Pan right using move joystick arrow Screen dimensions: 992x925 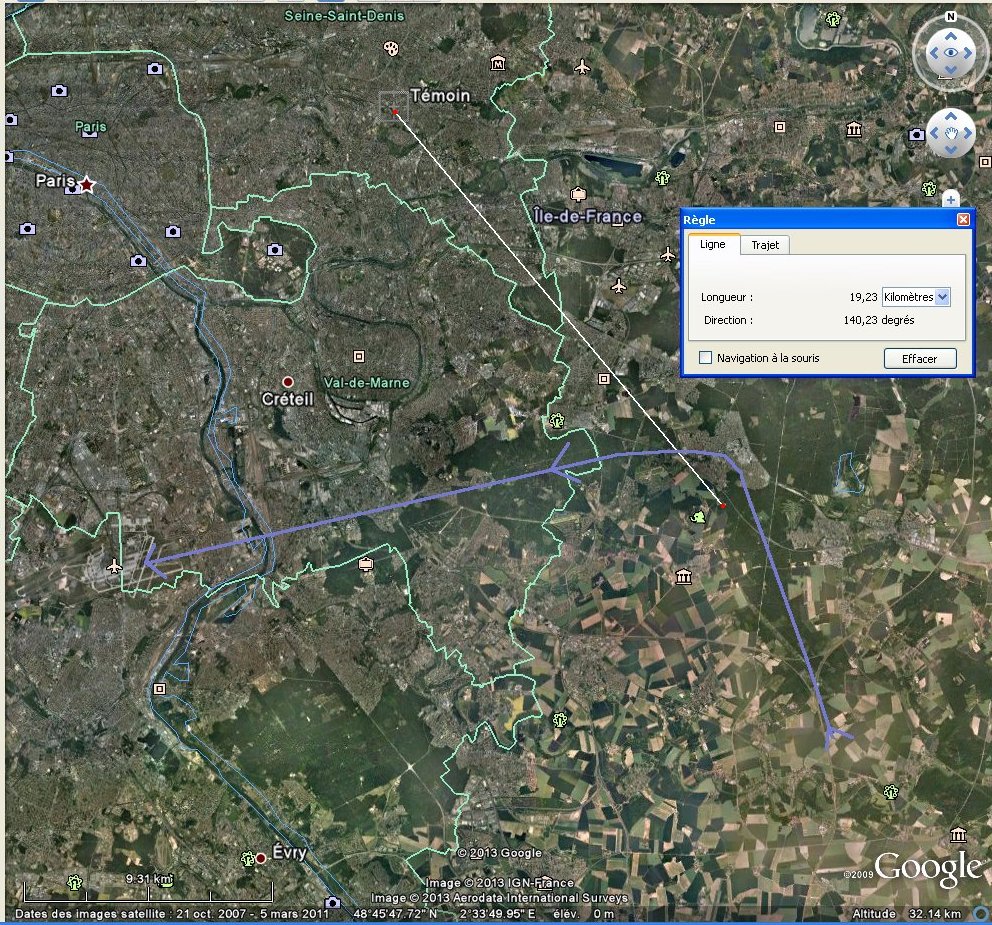(x=969, y=133)
